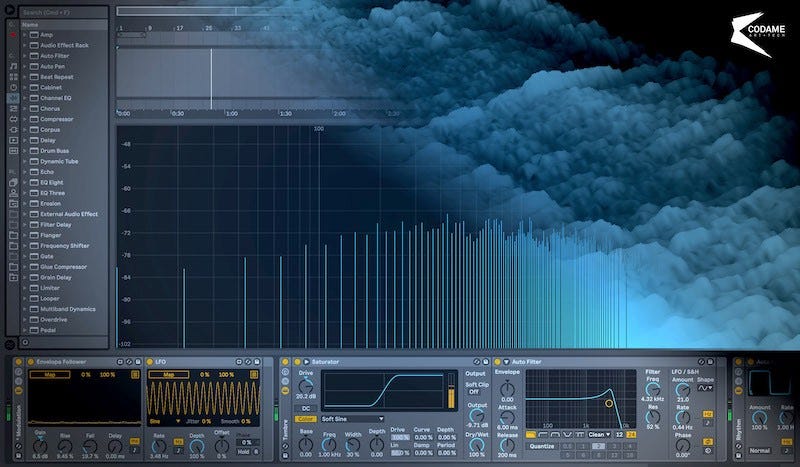Click Saturator hot-swap preset icon
This screenshot has width=800, height=467.
477,362
